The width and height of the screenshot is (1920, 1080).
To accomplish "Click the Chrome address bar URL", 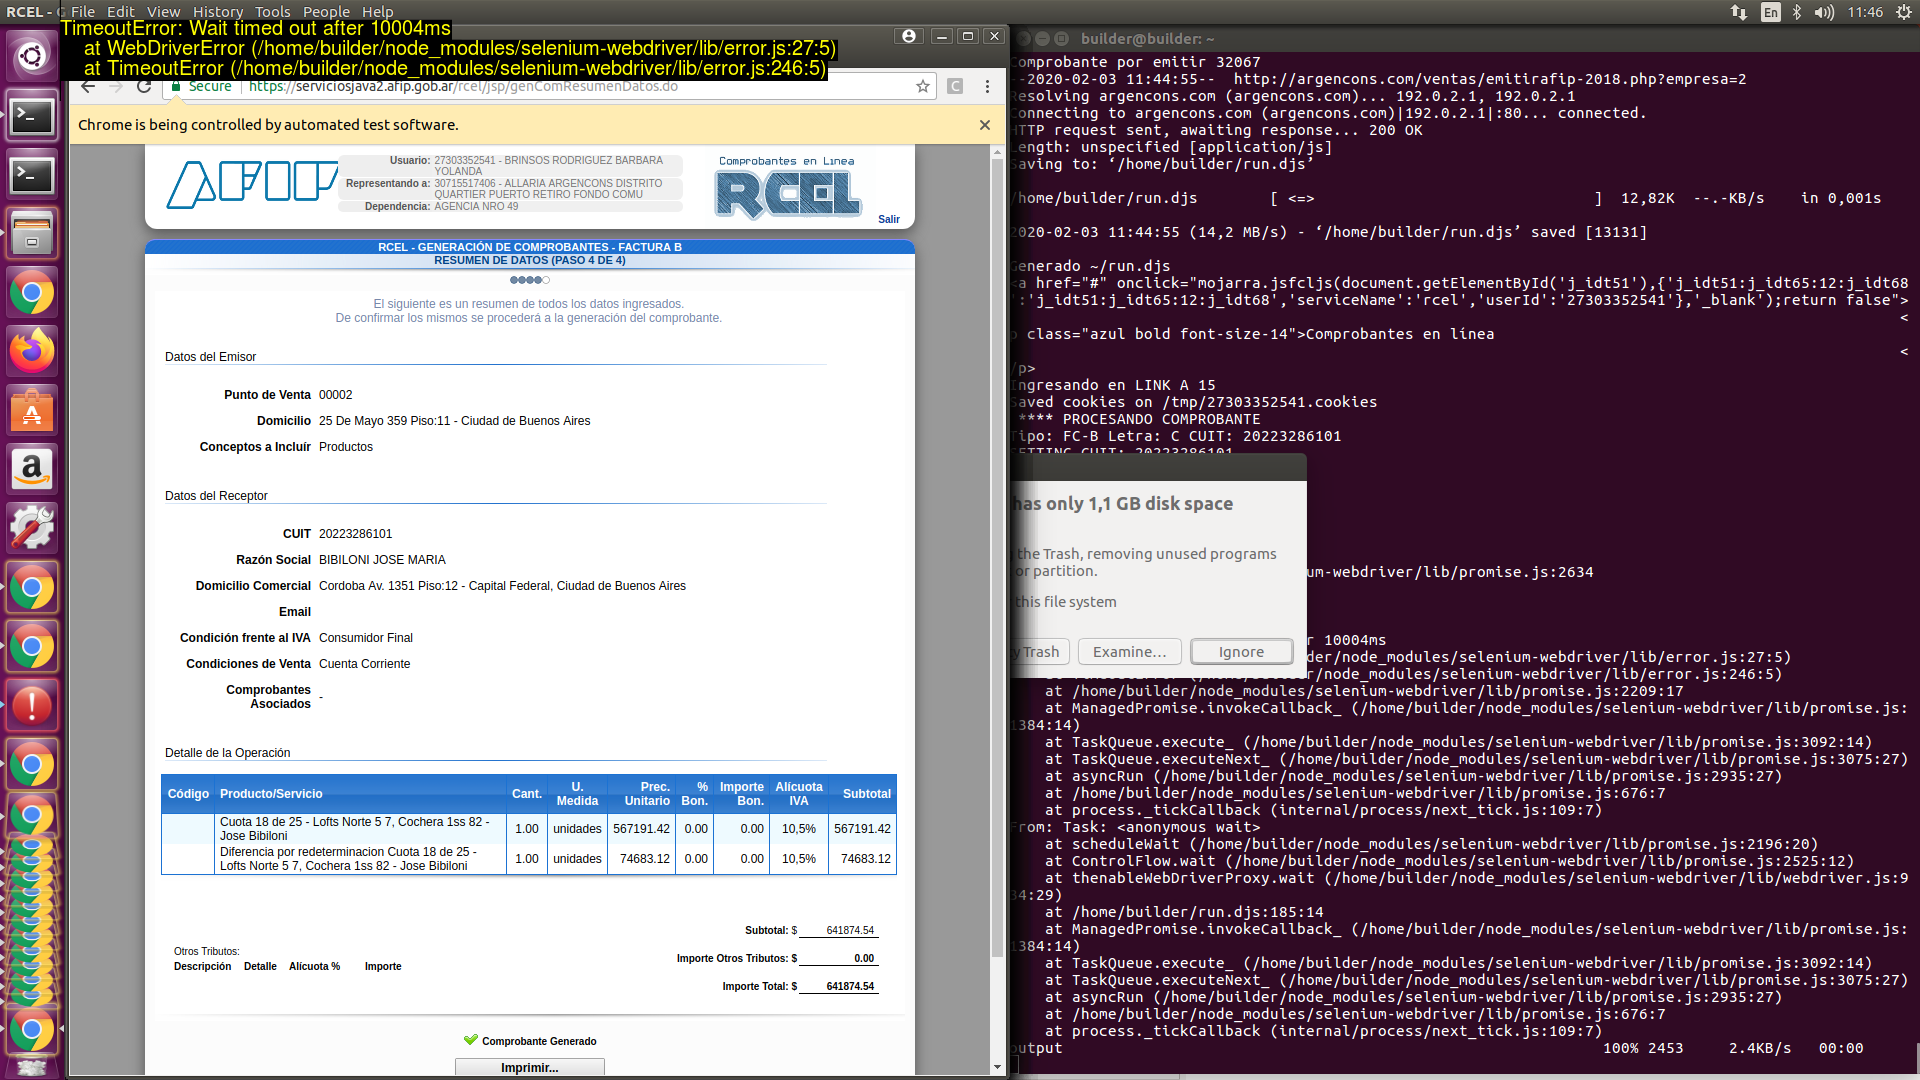I will (x=463, y=87).
